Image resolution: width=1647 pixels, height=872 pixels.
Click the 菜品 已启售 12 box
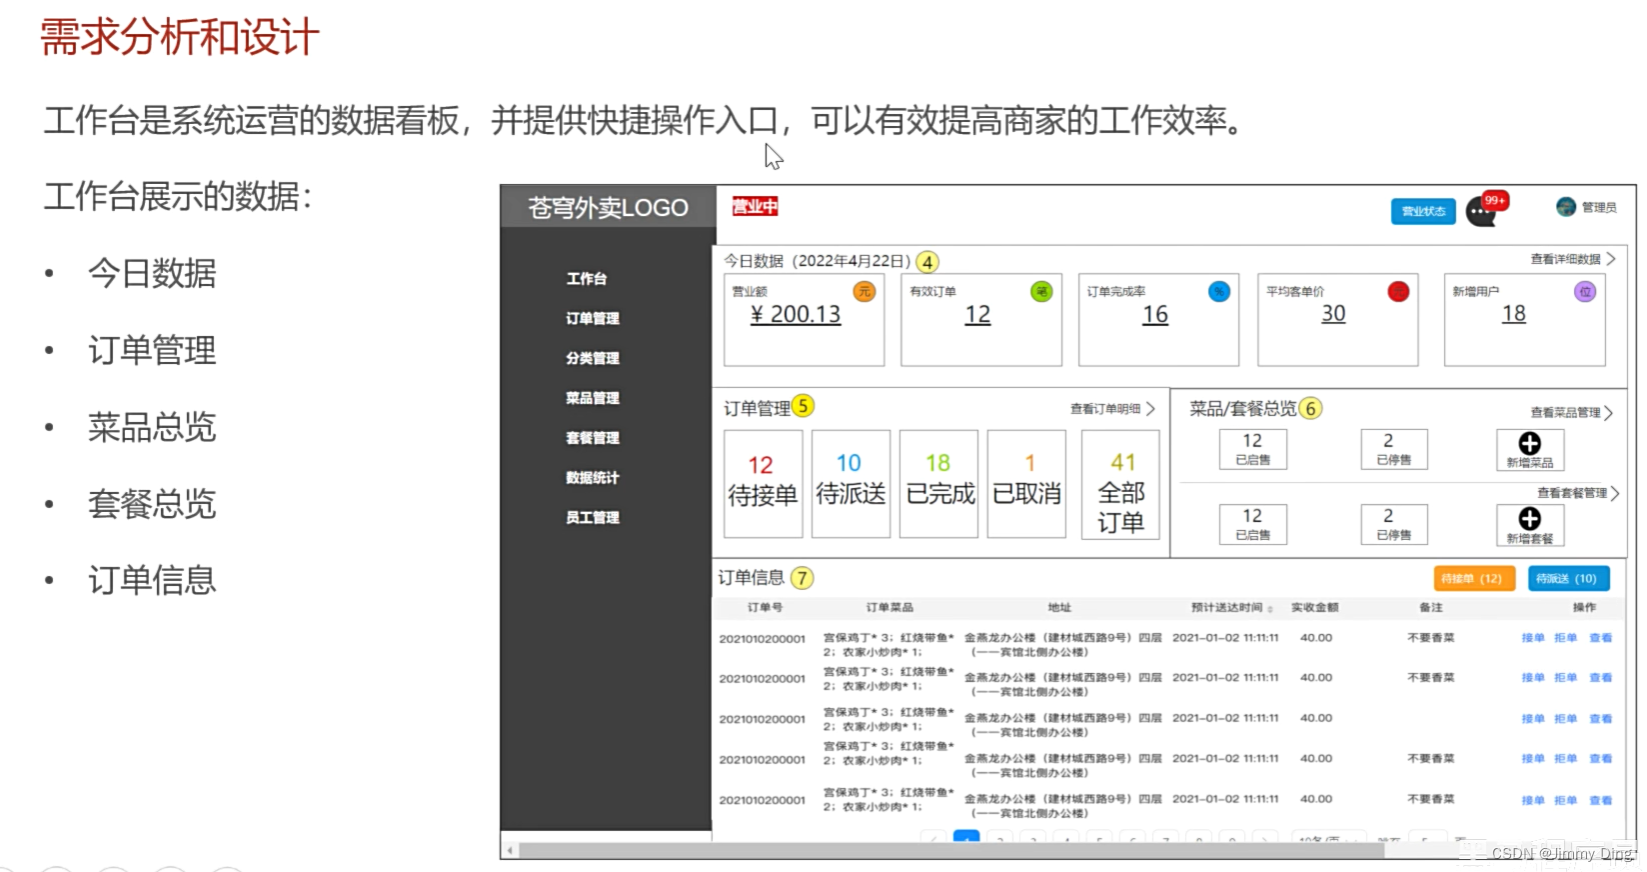coord(1253,449)
